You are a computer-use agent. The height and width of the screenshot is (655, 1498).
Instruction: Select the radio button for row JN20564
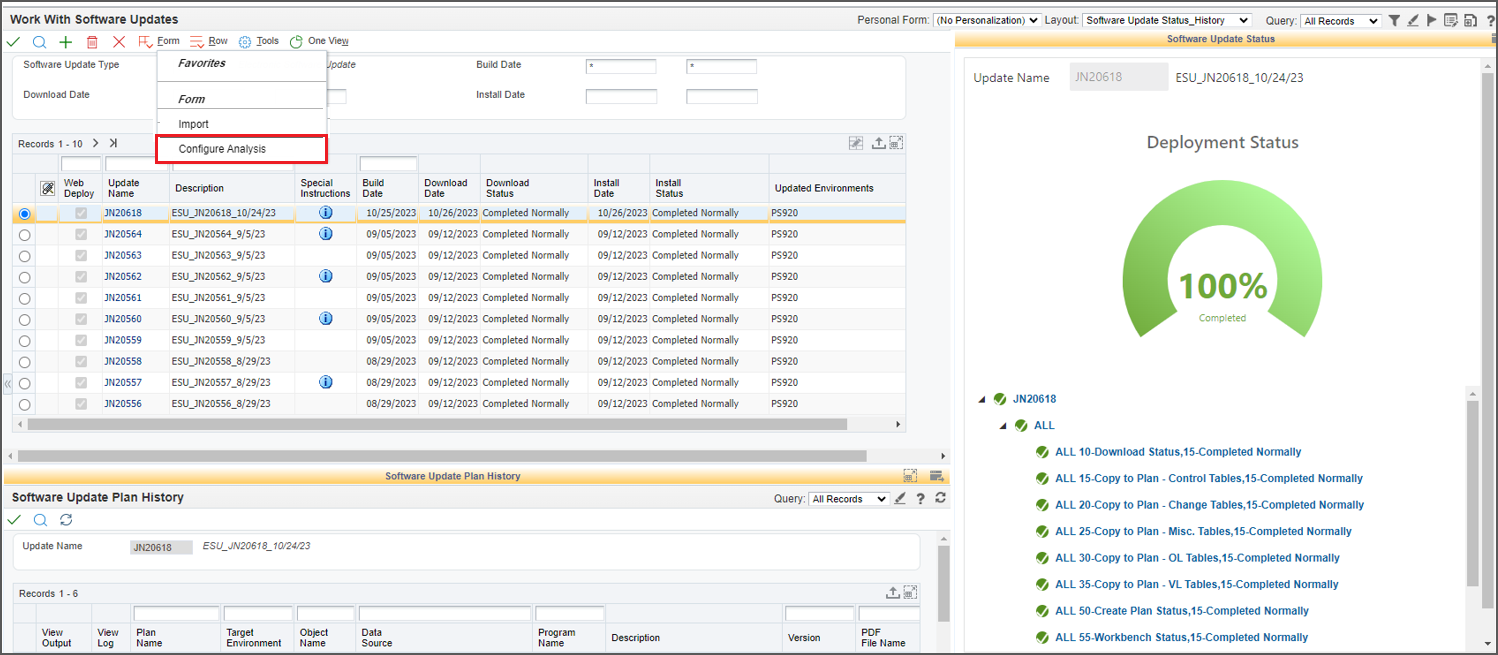[x=25, y=235]
